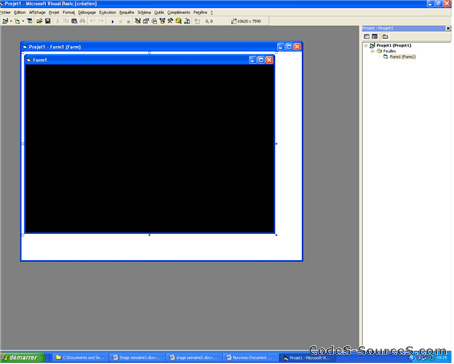The width and height of the screenshot is (454, 364).
Task: Open the Project Explorer from the main toolbar
Action: [138, 21]
